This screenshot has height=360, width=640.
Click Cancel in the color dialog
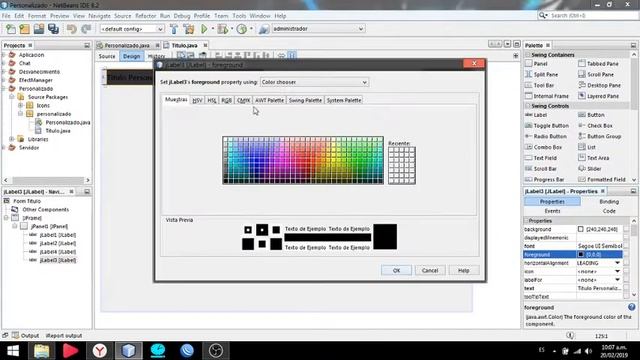coord(430,270)
